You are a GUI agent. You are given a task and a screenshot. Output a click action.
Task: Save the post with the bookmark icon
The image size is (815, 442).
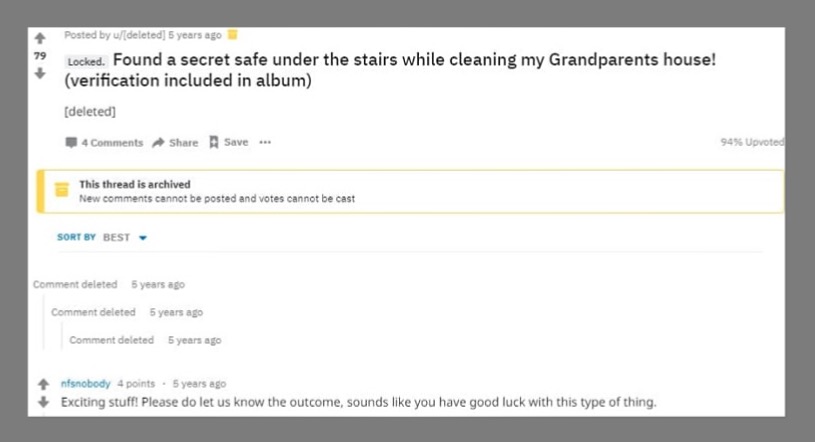pyautogui.click(x=213, y=142)
